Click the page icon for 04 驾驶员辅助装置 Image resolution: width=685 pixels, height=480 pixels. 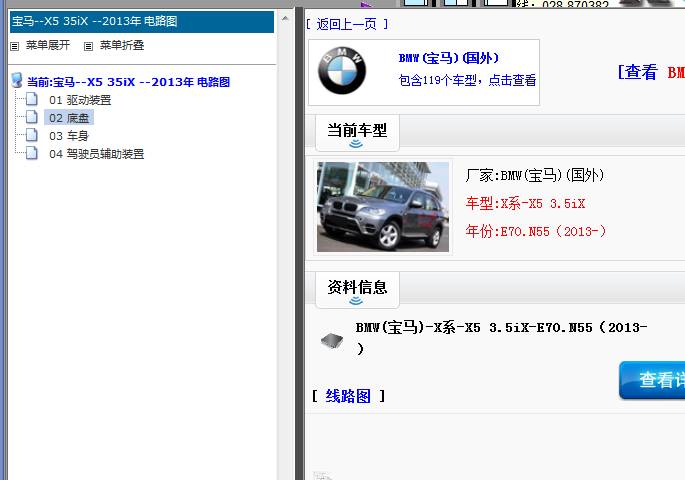pyautogui.click(x=31, y=153)
